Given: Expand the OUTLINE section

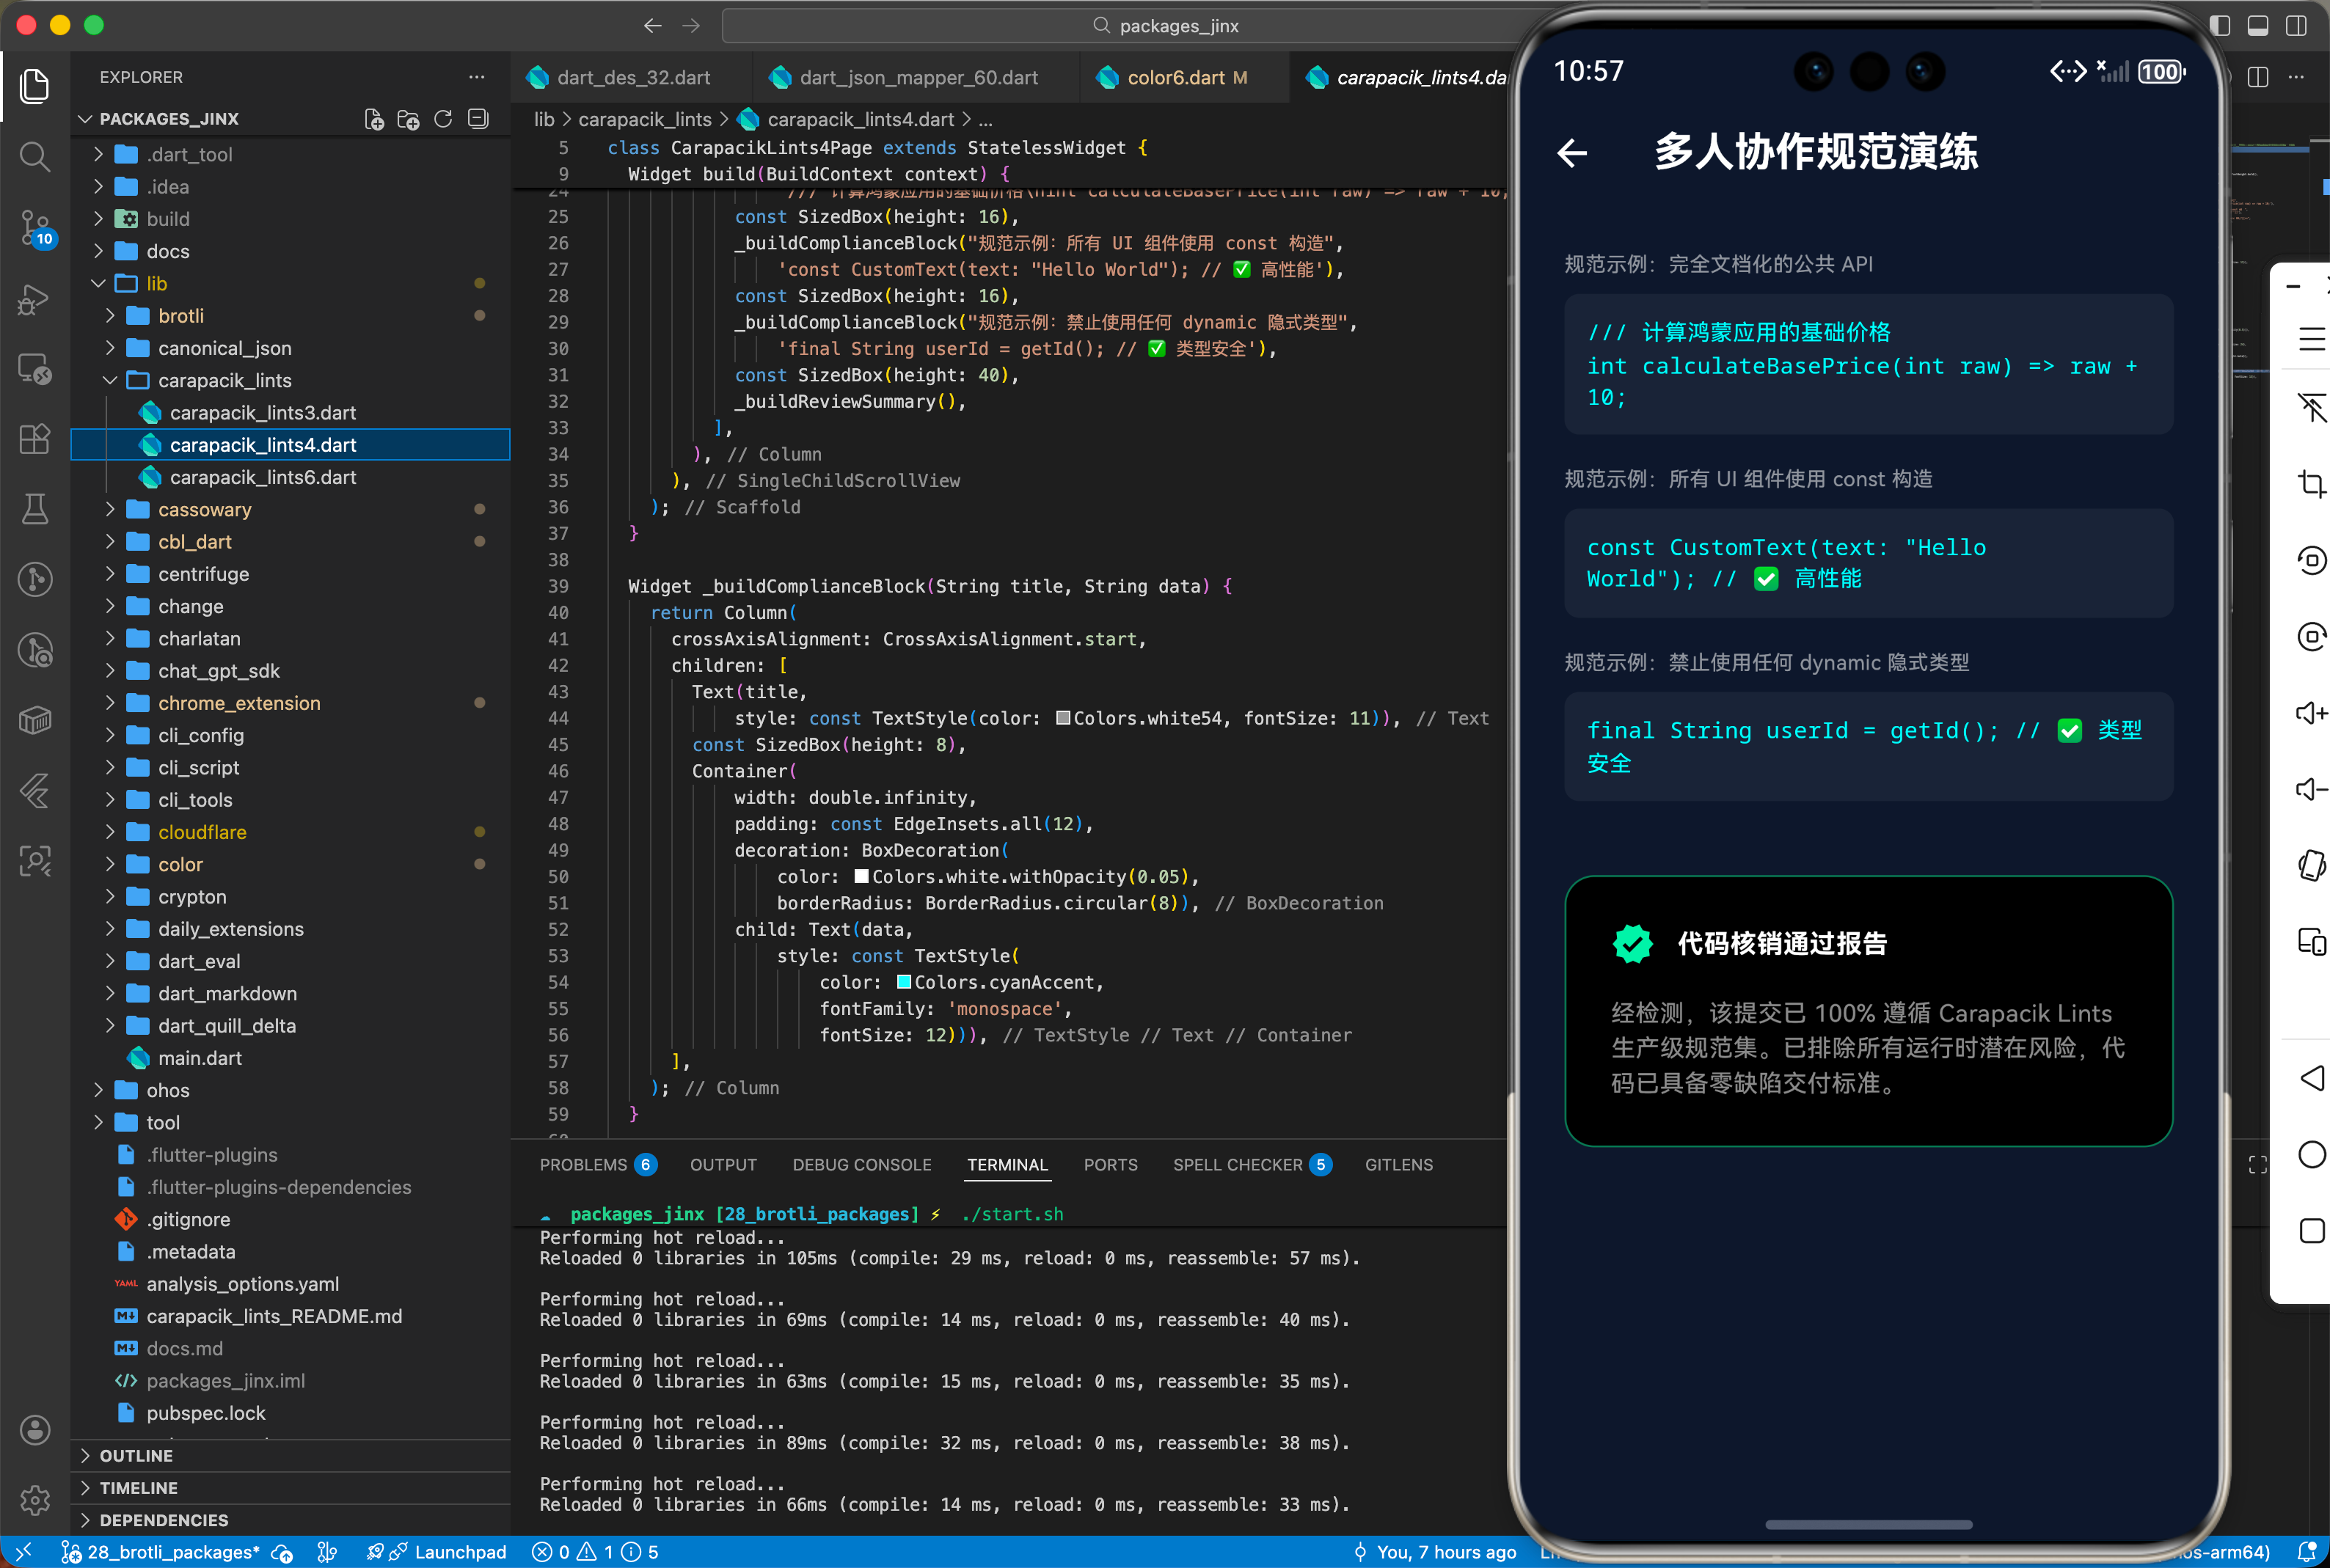Looking at the screenshot, I should click(136, 1455).
